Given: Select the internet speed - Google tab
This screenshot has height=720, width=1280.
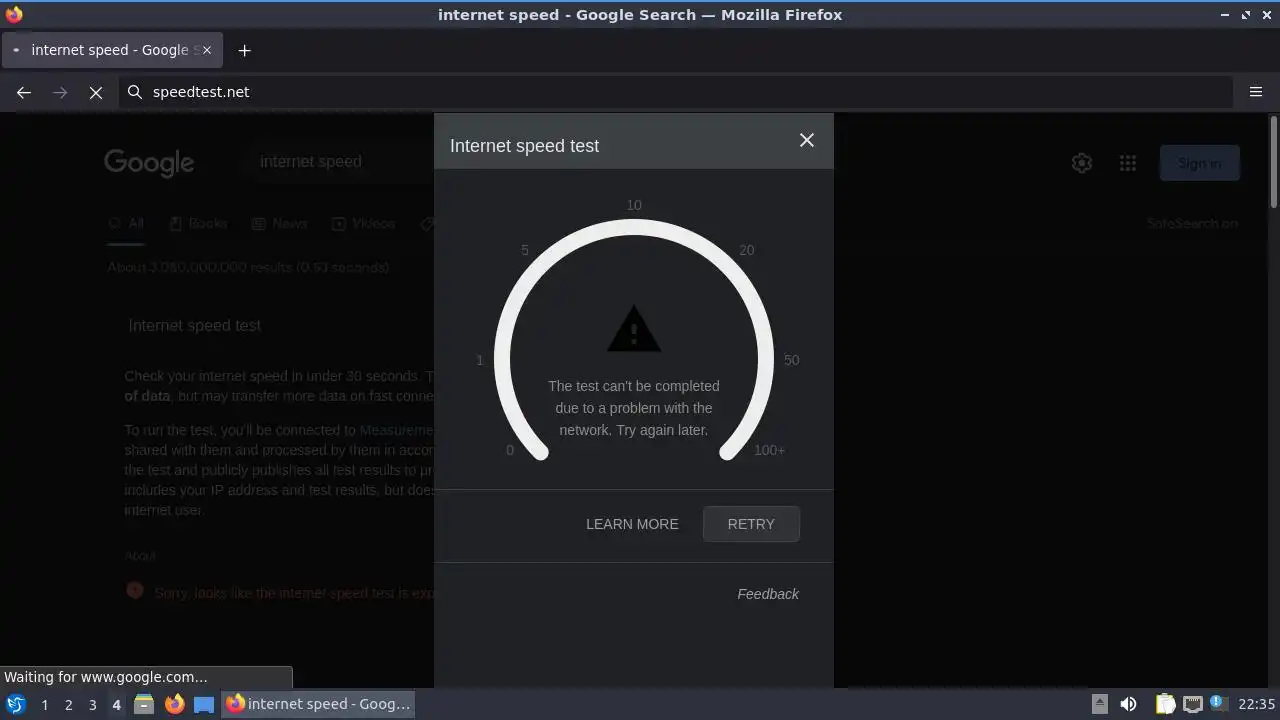Looking at the screenshot, I should point(112,50).
